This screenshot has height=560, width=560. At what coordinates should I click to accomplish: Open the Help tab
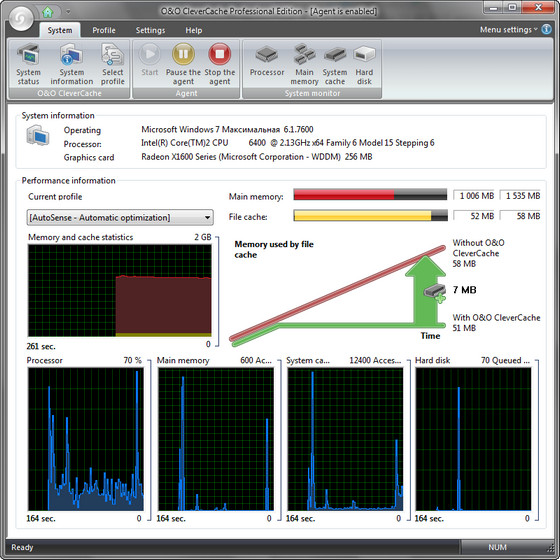(x=194, y=30)
